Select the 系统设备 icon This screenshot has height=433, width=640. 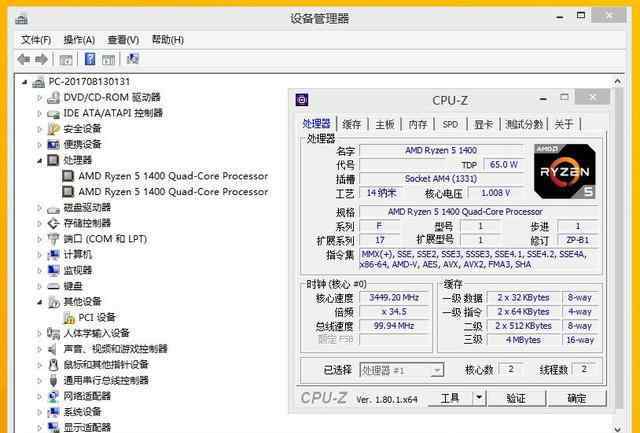53,412
